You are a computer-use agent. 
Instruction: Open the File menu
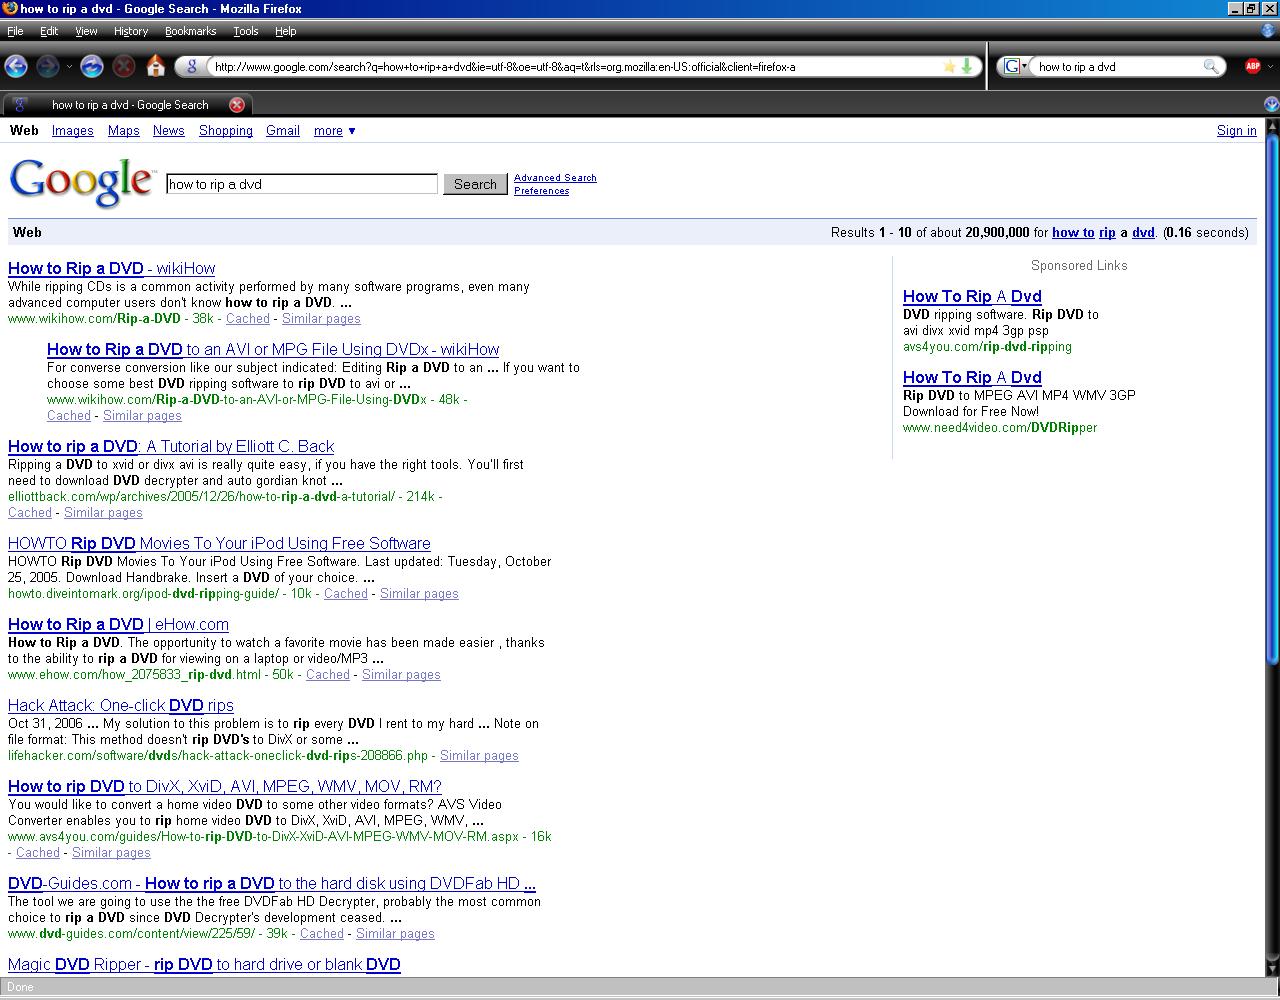[15, 31]
